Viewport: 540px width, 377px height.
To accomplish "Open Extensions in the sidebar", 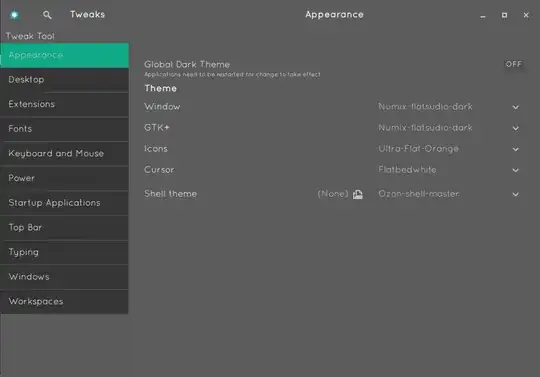I will (x=64, y=104).
